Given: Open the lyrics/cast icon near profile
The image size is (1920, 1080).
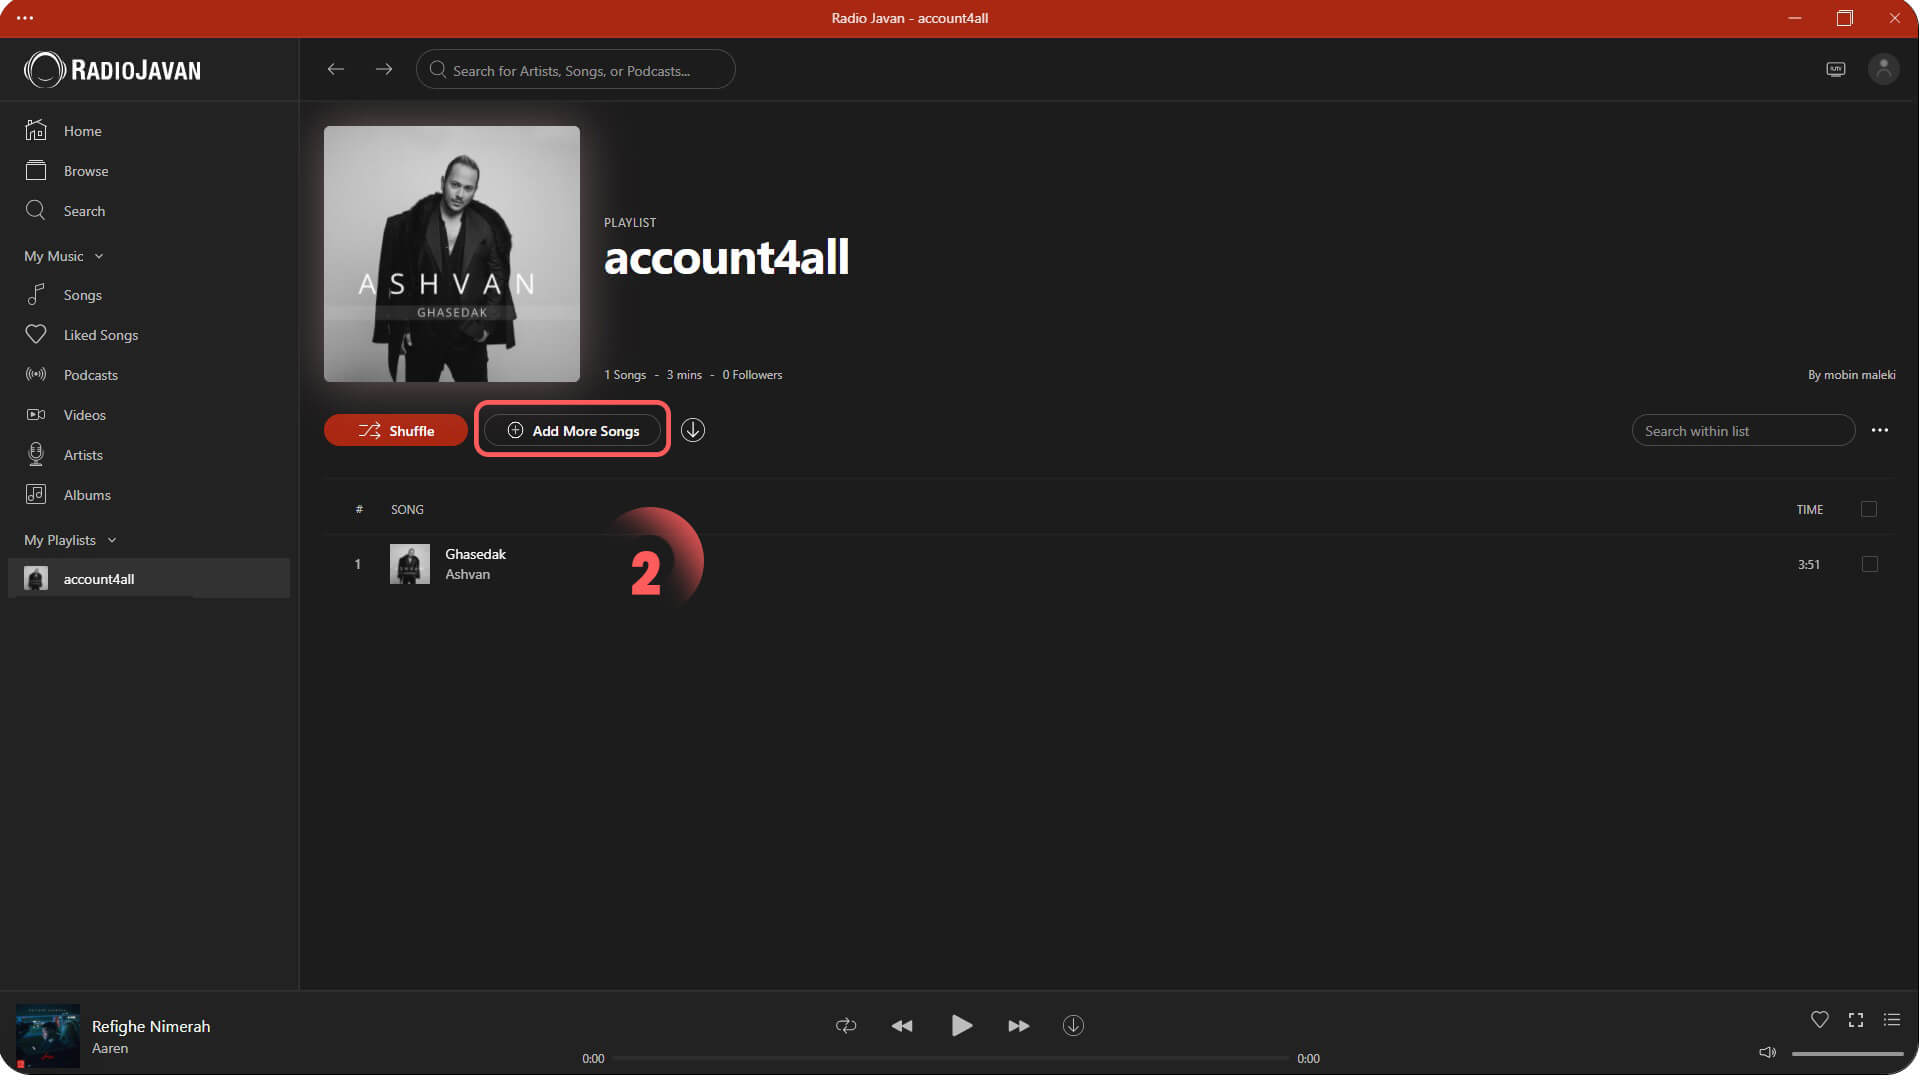Looking at the screenshot, I should point(1836,69).
